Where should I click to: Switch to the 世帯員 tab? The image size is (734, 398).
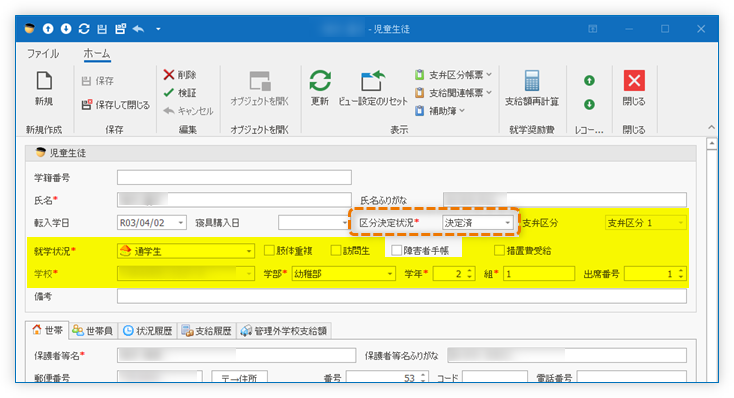(x=93, y=331)
